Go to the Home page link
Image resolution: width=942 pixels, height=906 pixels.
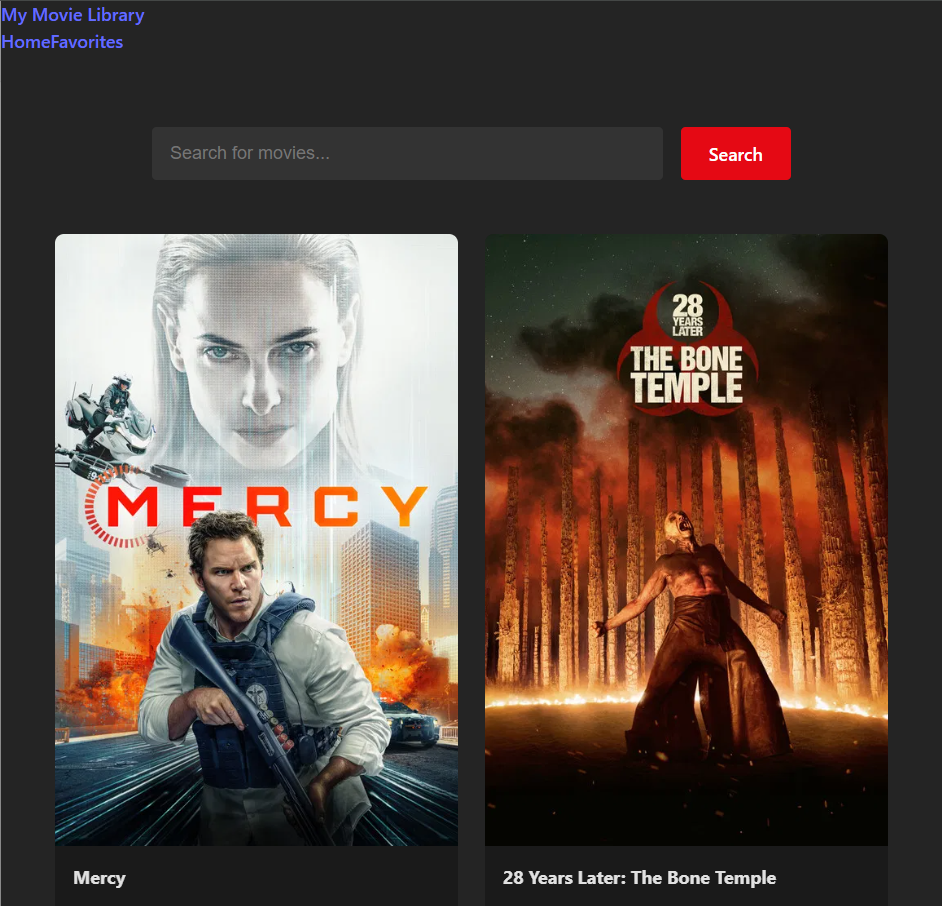pos(26,42)
